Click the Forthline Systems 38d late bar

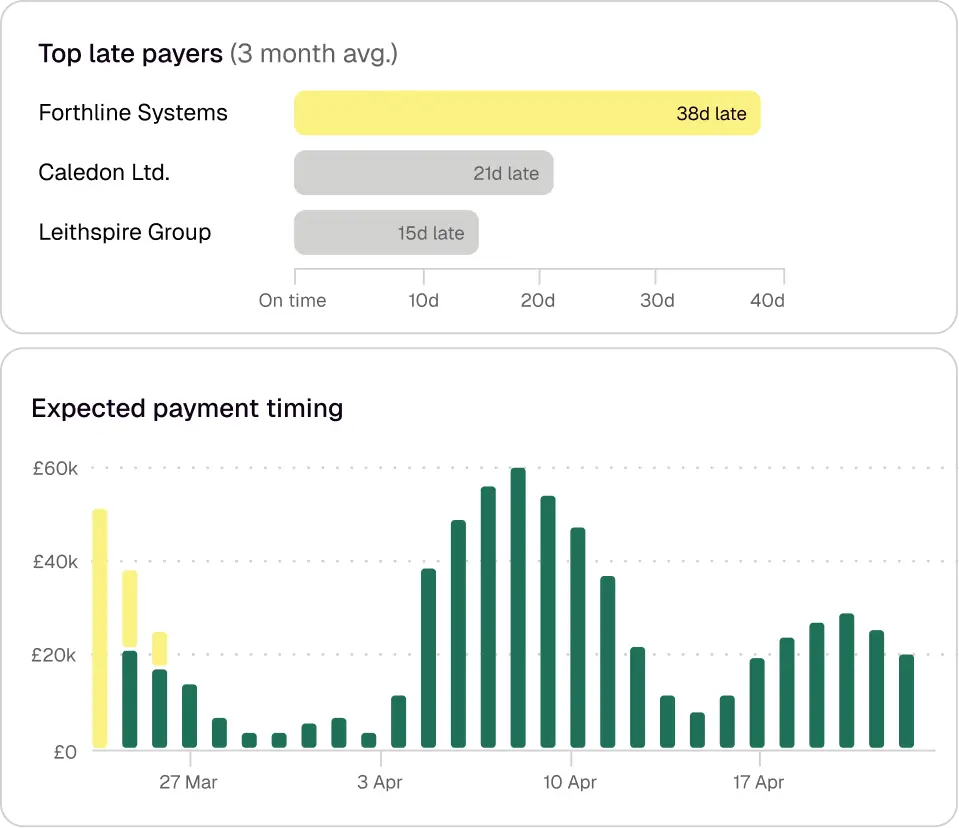527,113
